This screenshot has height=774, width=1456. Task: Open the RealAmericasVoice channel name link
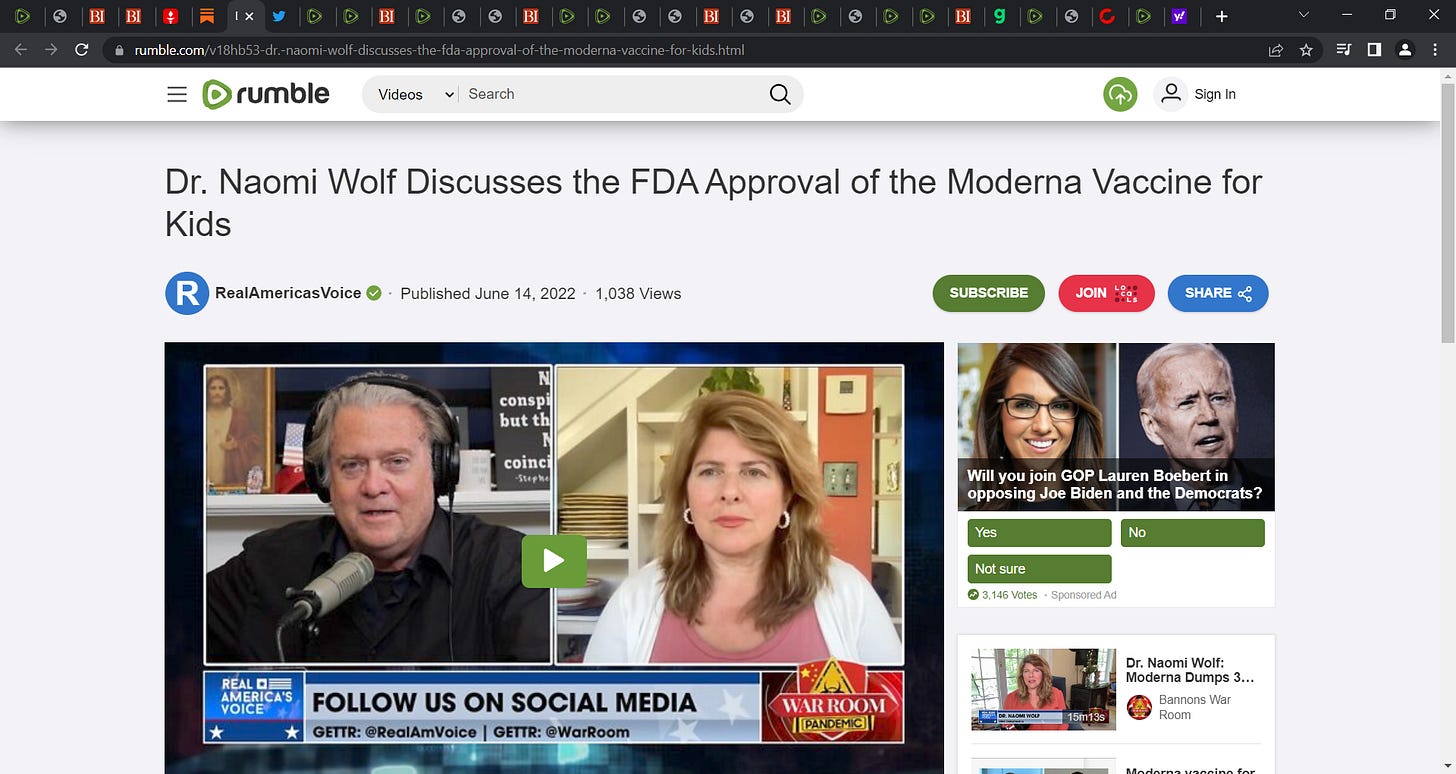288,293
